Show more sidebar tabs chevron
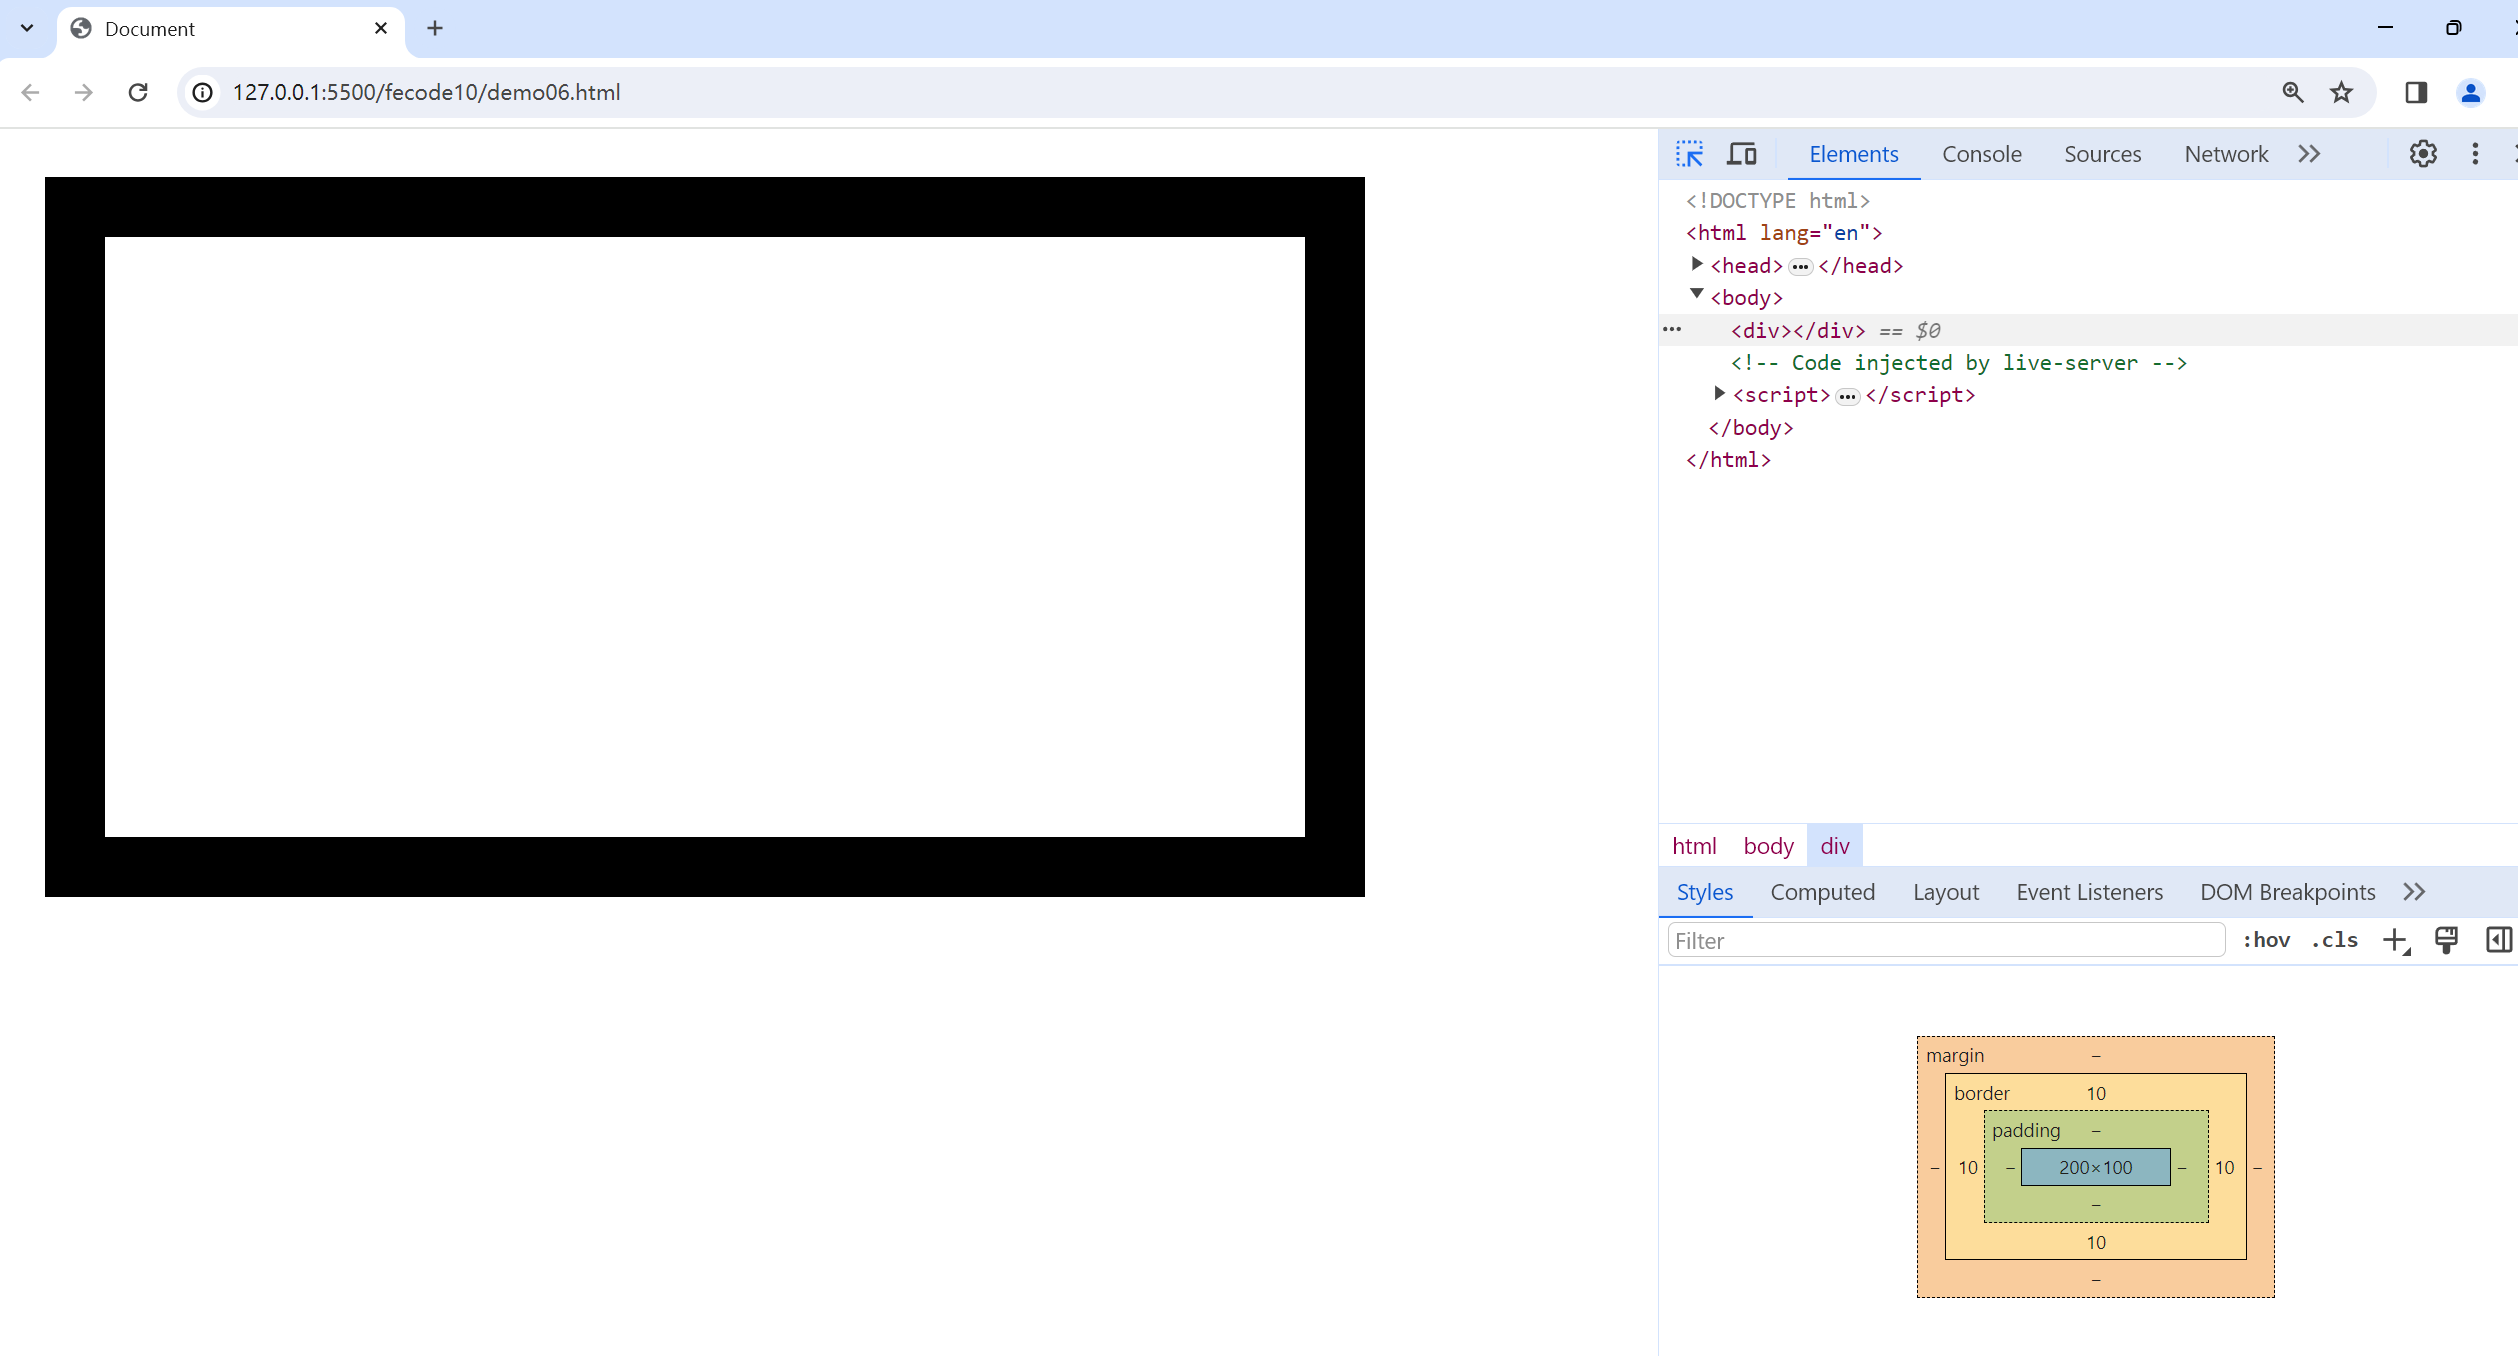This screenshot has width=2518, height=1356. pyautogui.click(x=2414, y=892)
